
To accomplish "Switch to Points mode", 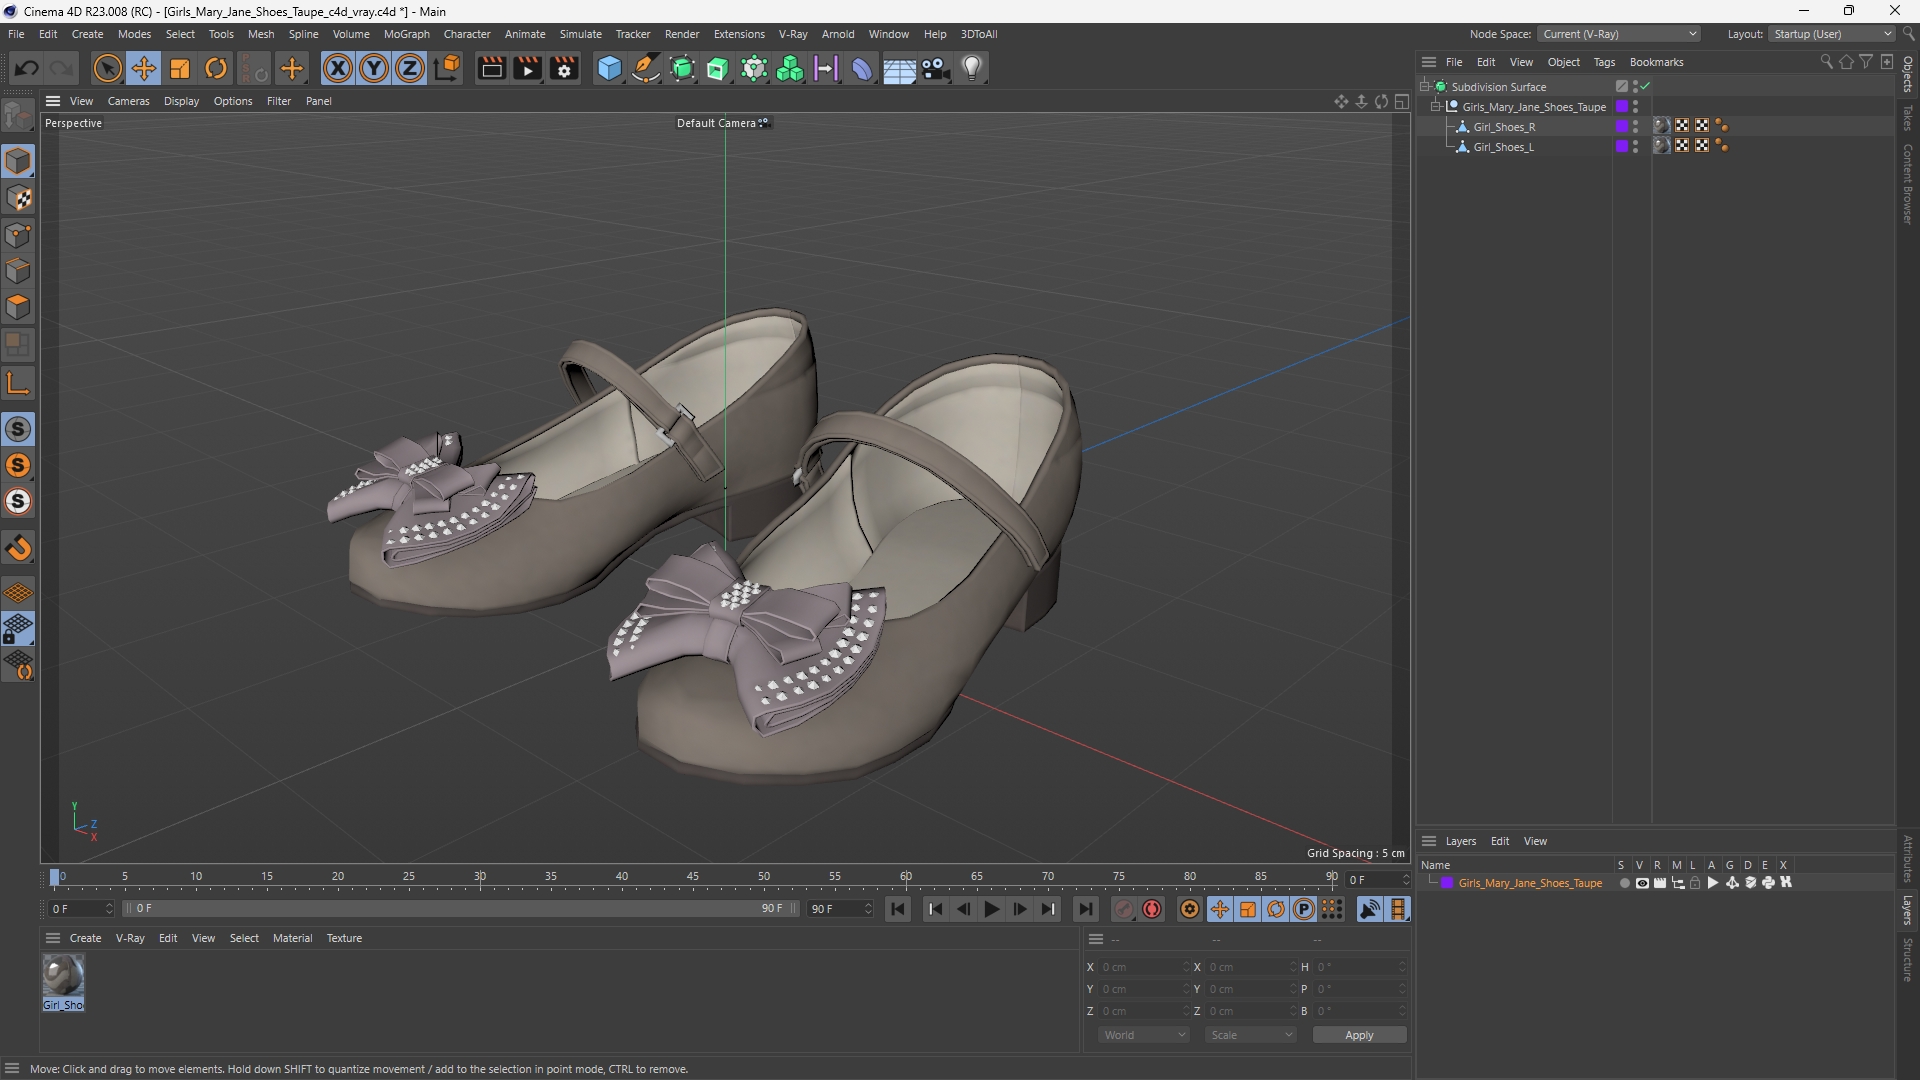I will pos(18,235).
